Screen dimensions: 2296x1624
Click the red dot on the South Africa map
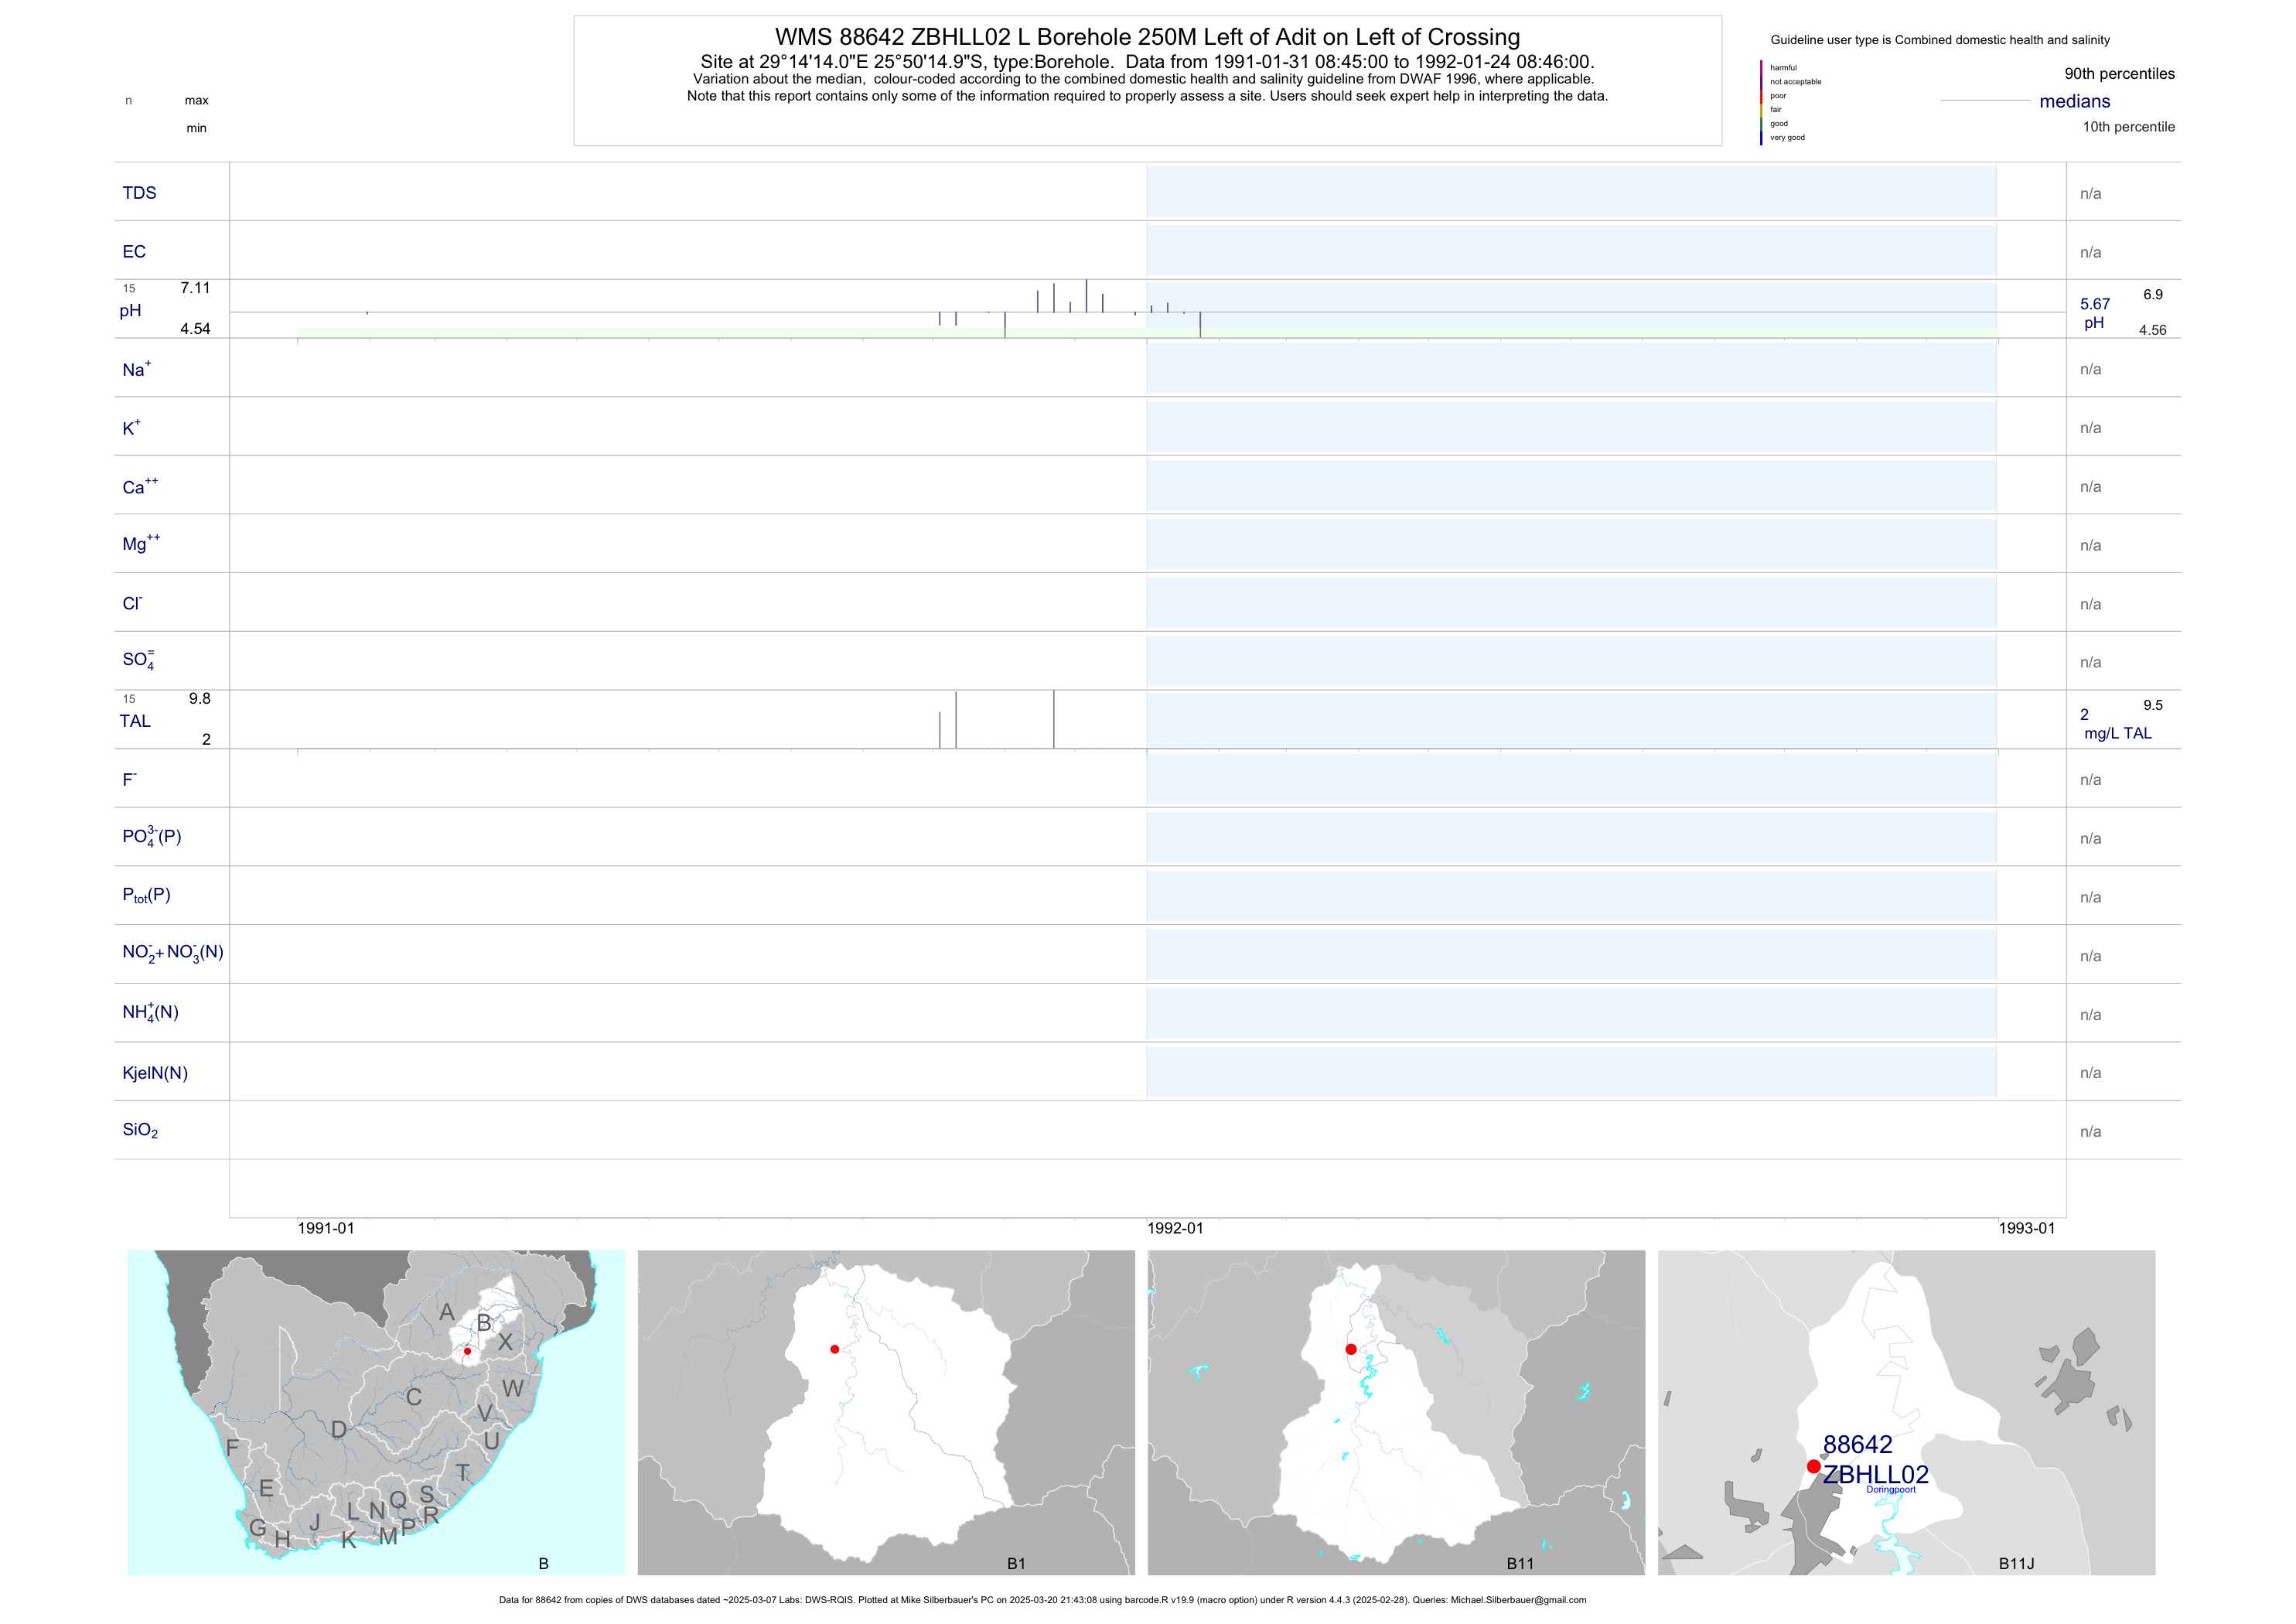[467, 1351]
